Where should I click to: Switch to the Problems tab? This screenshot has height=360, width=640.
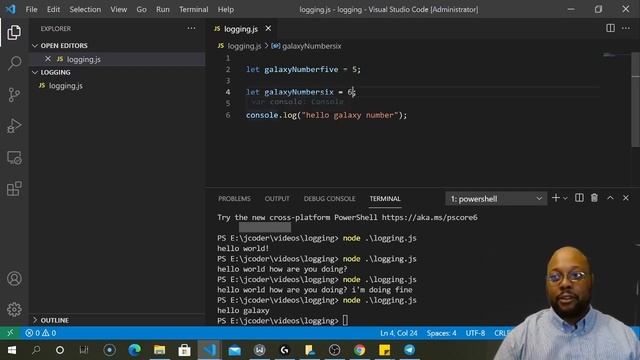pos(234,199)
